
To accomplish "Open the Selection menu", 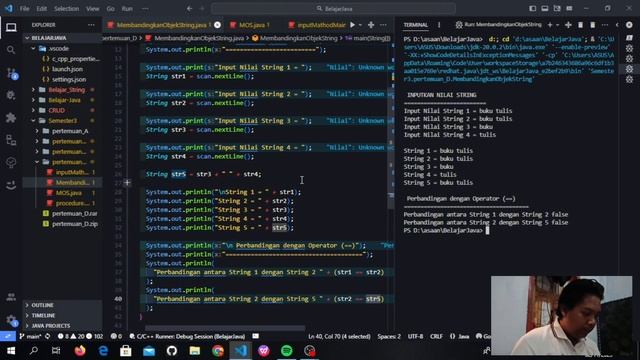I will click(67, 8).
